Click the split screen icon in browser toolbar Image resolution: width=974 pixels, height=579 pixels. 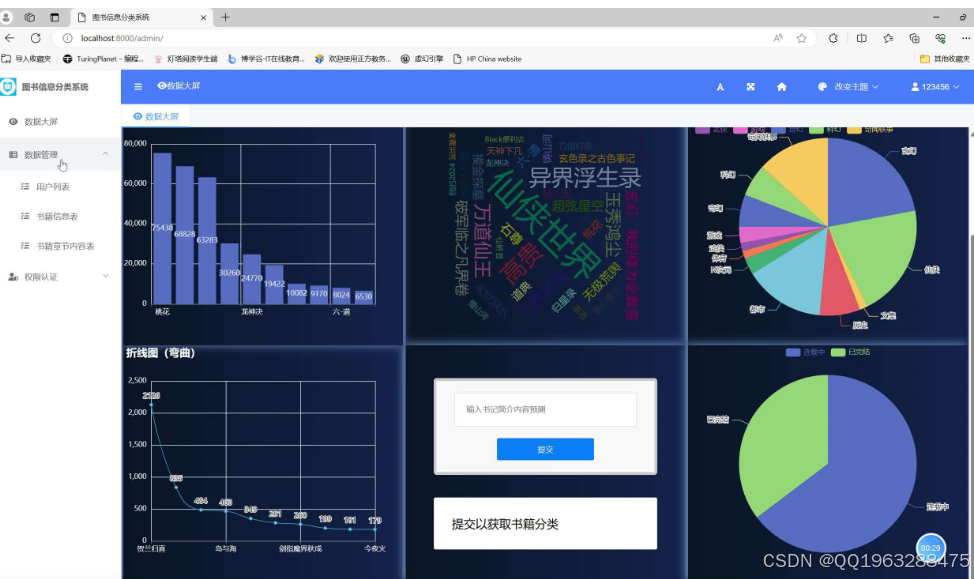(862, 38)
